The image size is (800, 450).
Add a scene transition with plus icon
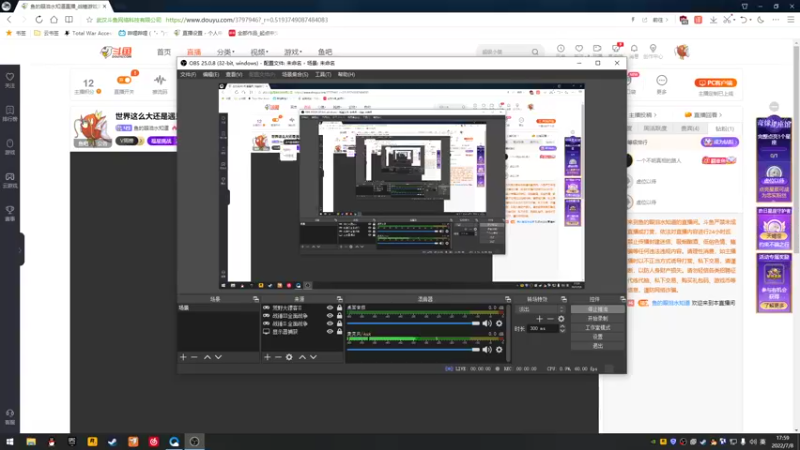pos(539,319)
